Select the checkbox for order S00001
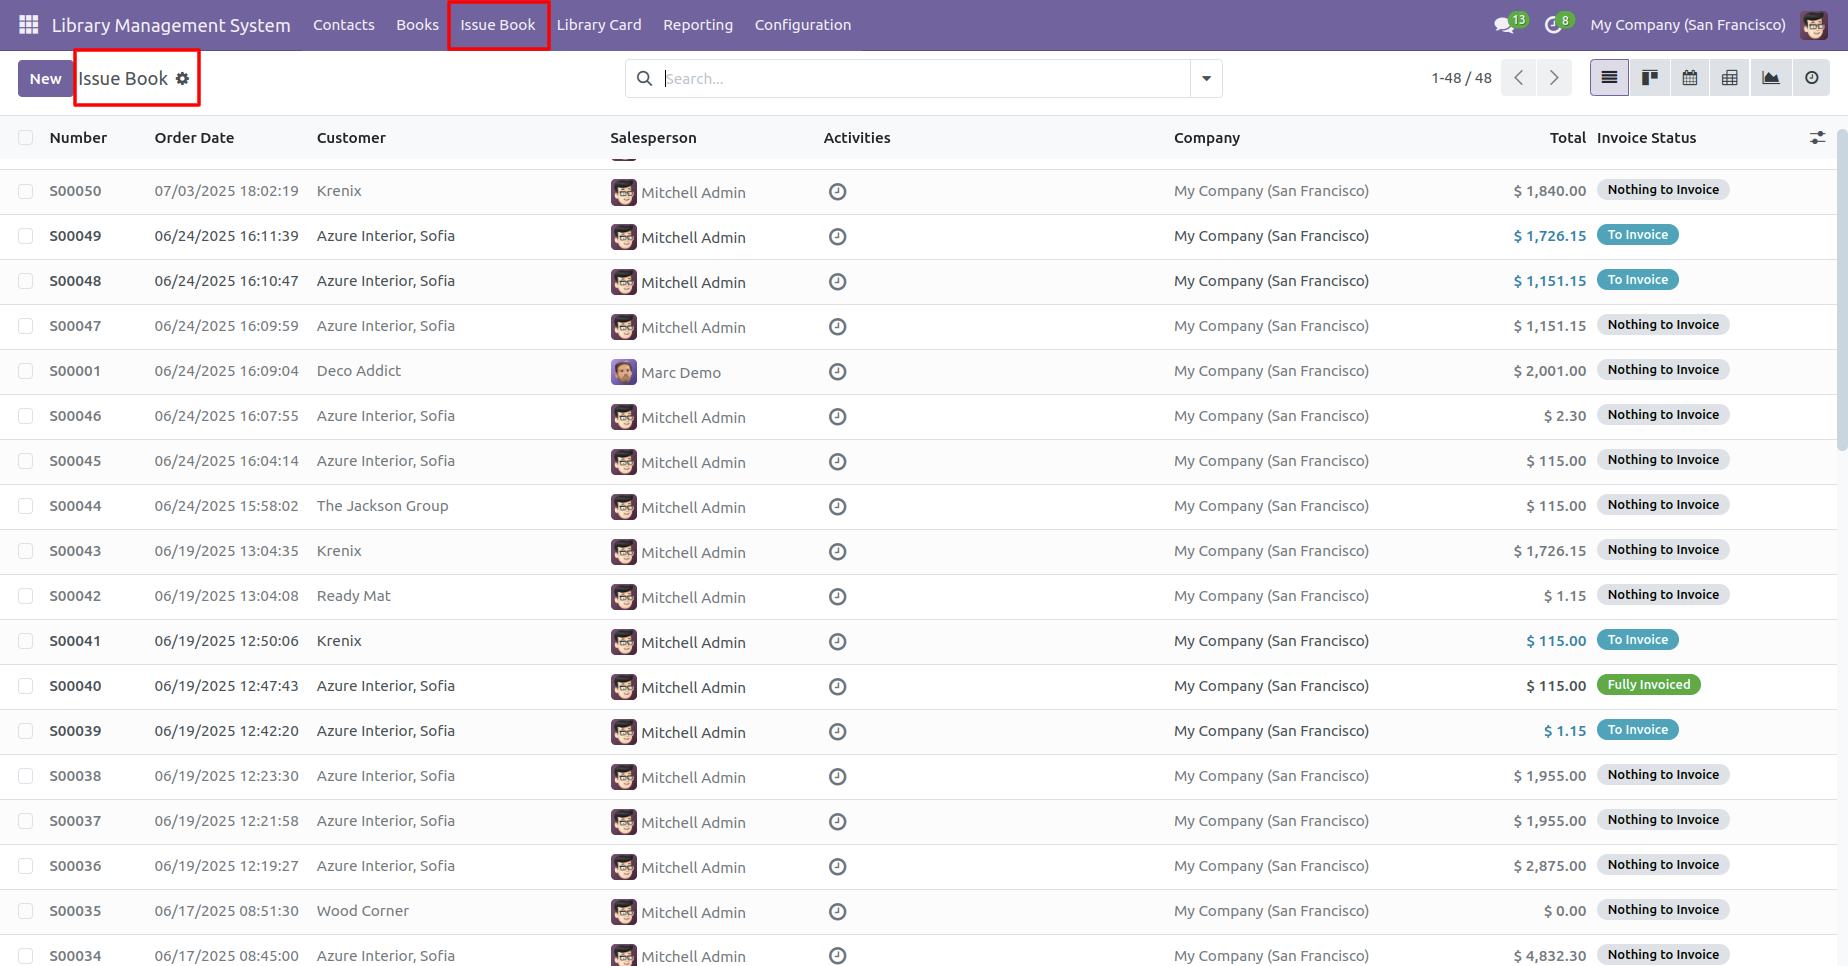 pyautogui.click(x=26, y=371)
